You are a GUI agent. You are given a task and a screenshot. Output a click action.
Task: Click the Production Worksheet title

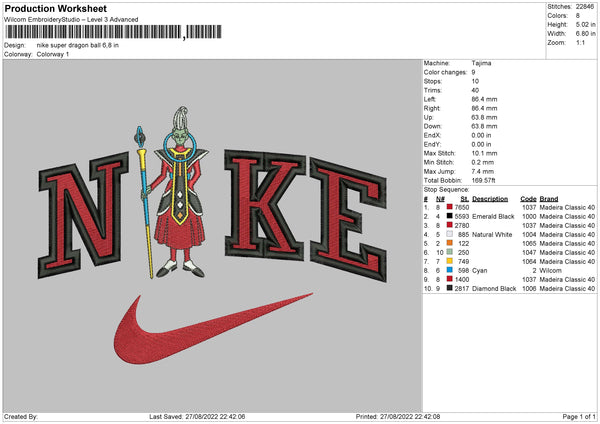pyautogui.click(x=55, y=8)
